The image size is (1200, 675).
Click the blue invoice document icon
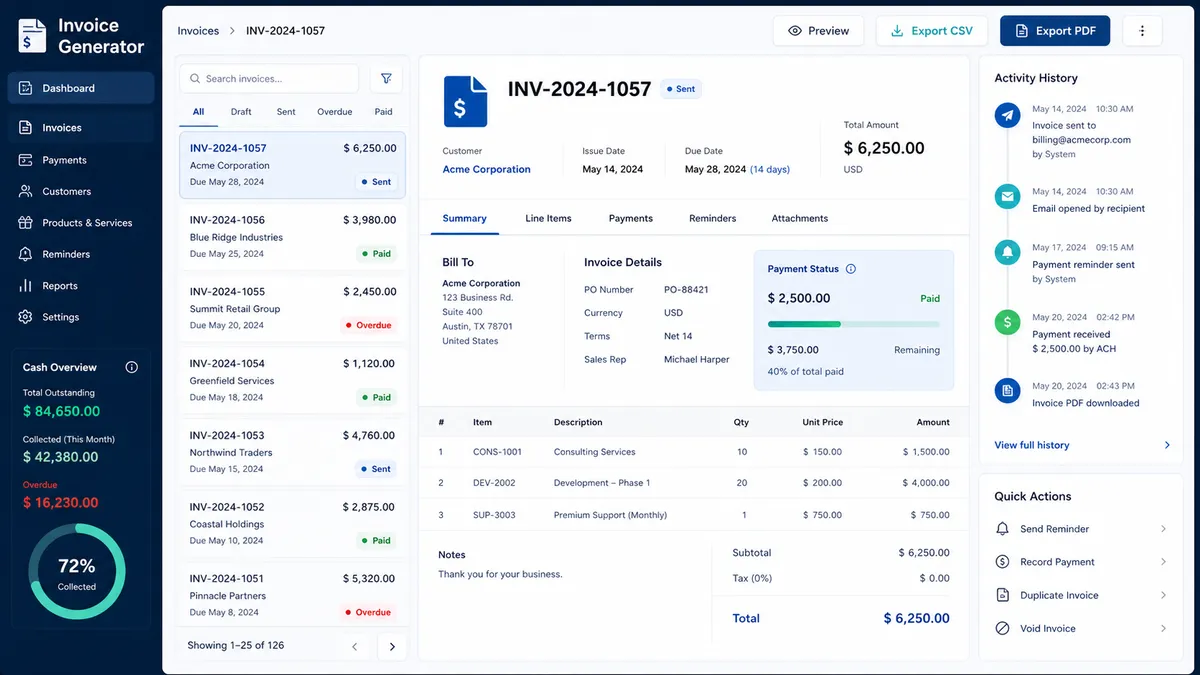pos(465,102)
